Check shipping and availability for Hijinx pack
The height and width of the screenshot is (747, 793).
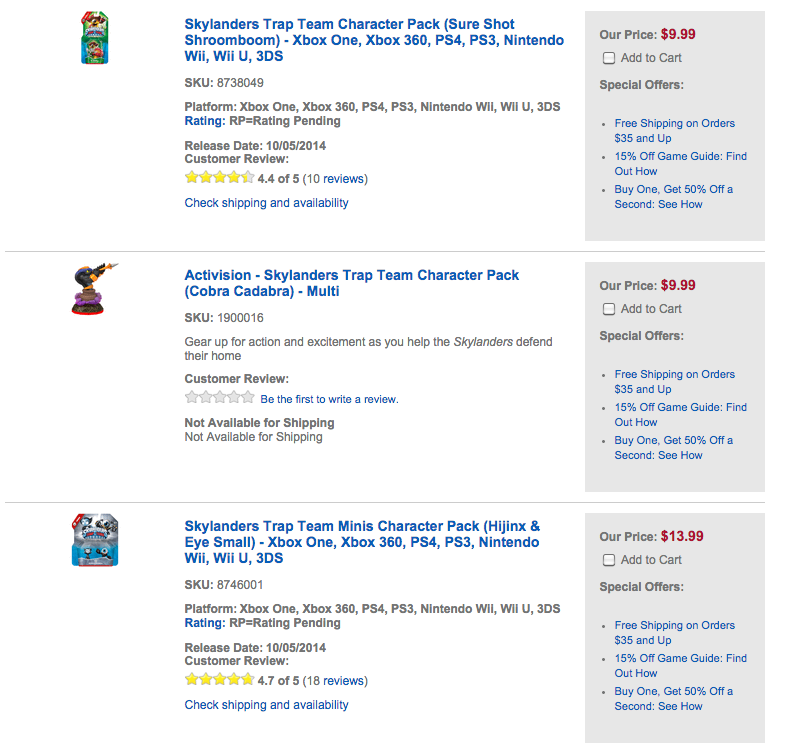click(266, 705)
